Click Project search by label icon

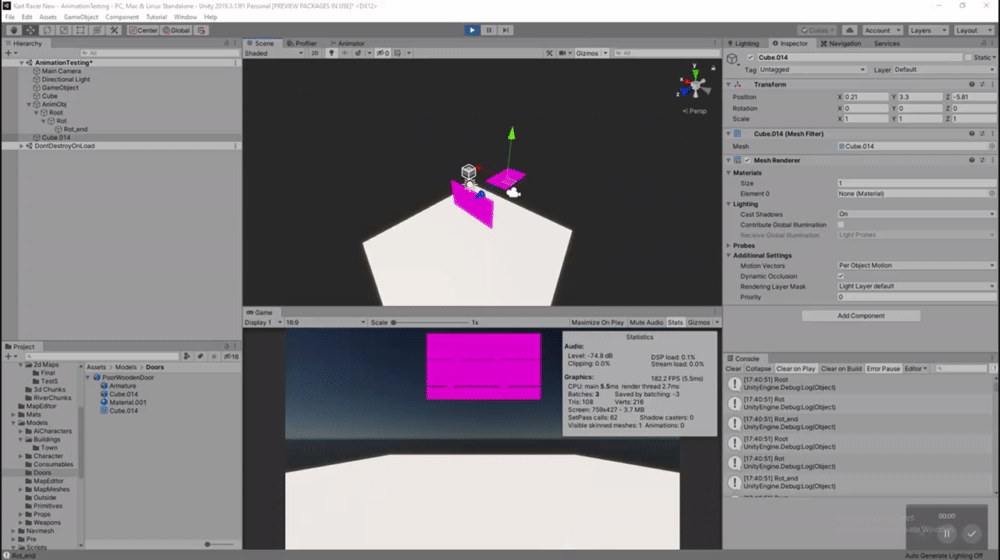200,357
